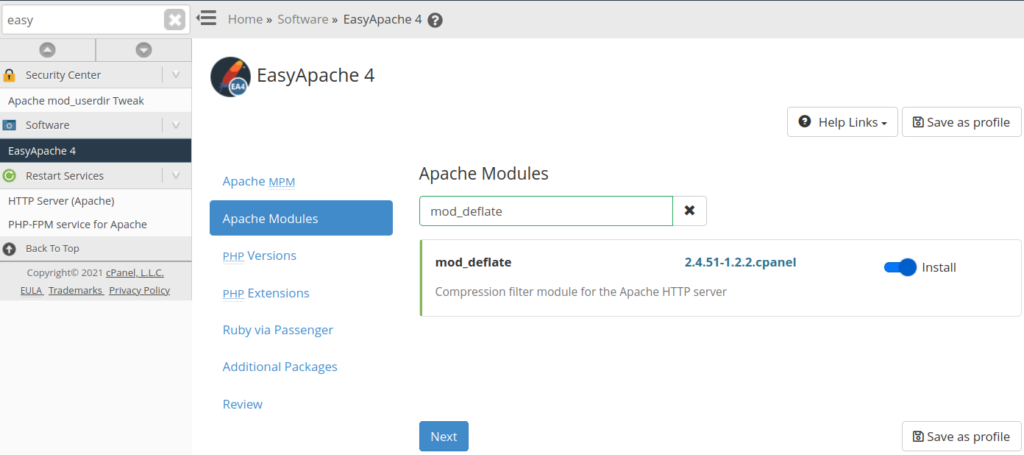Collapse the Software section chevron
1024x455 pixels.
coord(175,125)
